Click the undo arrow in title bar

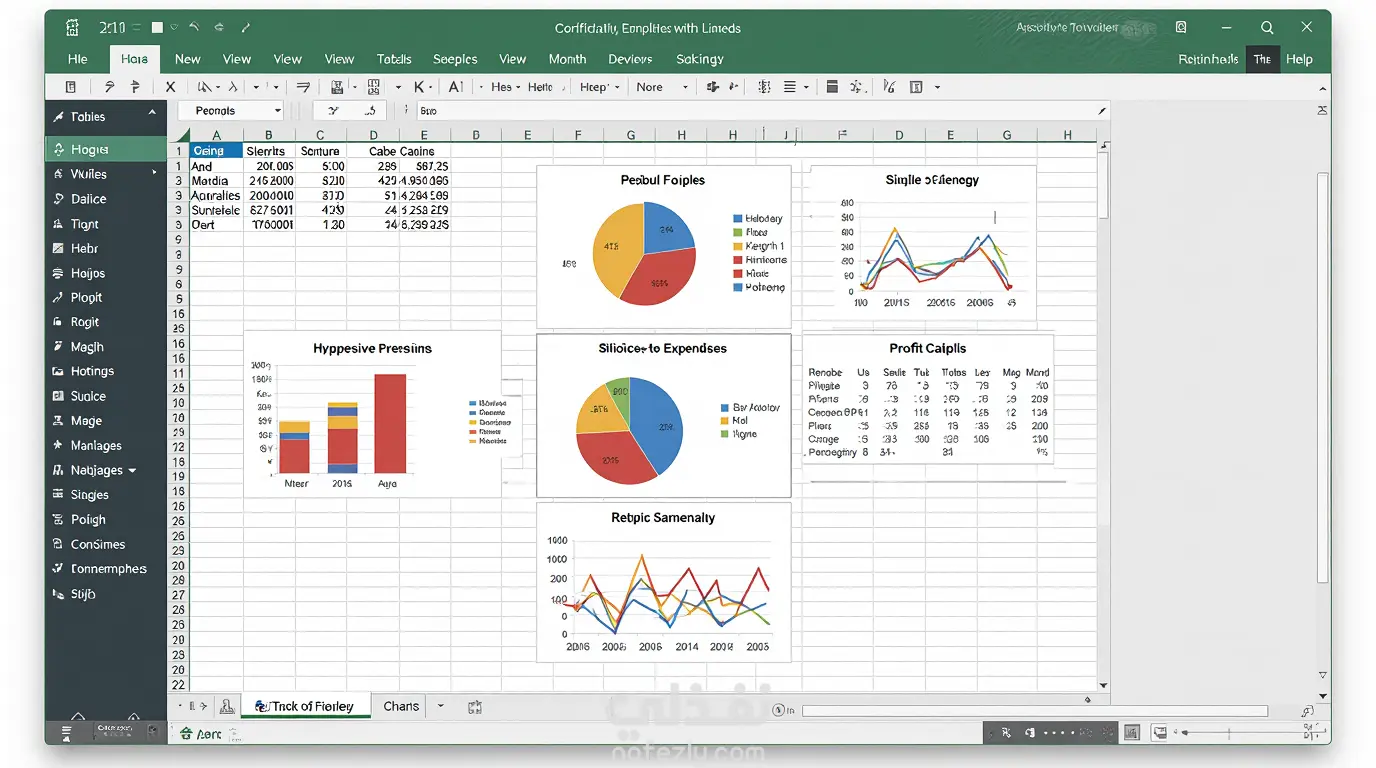[194, 28]
